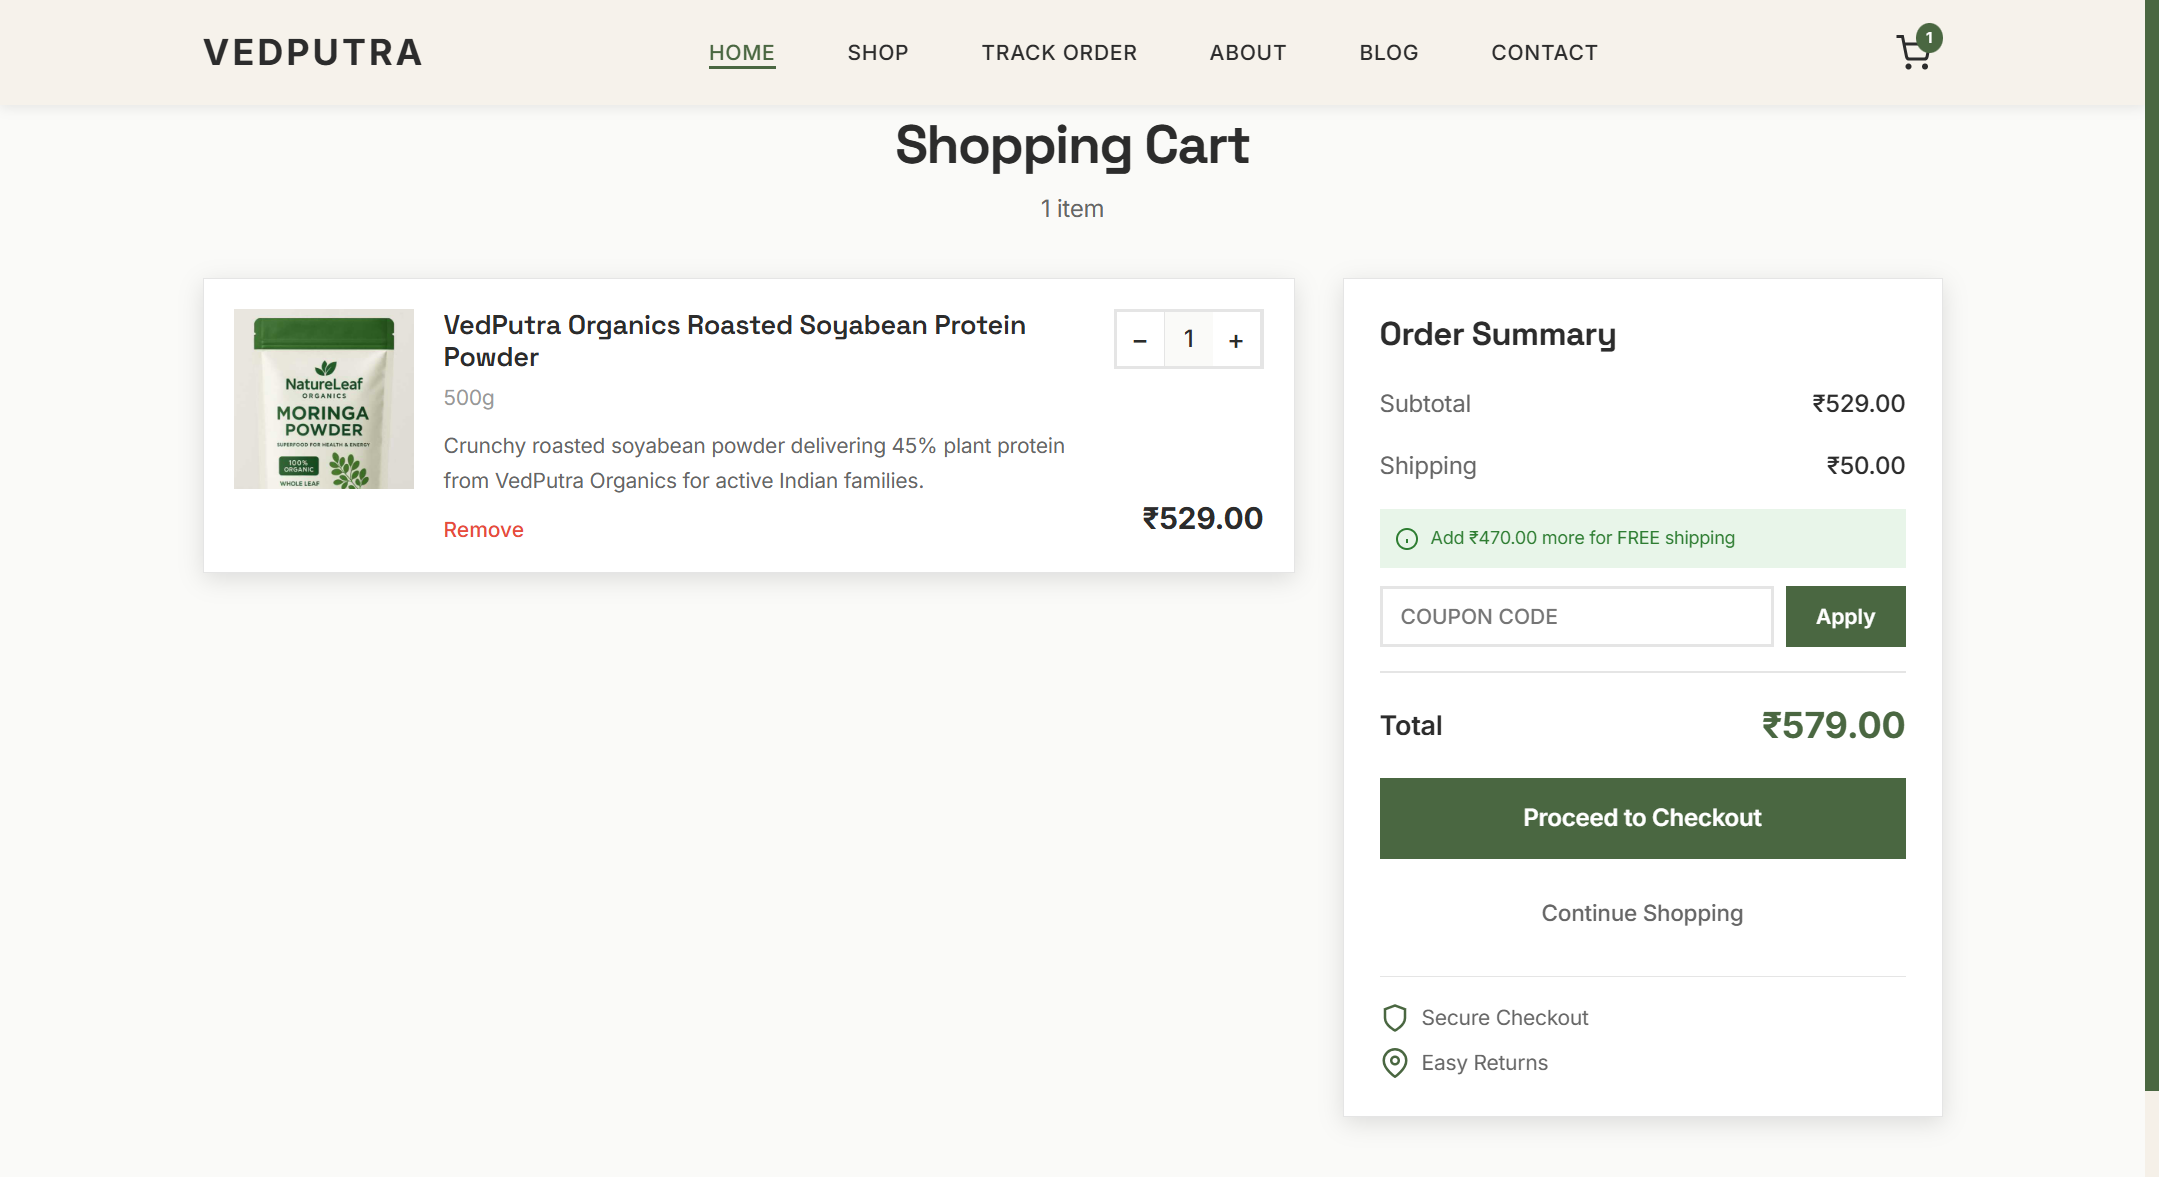
Task: Click the VEDPUTRA logo
Action: [x=313, y=53]
